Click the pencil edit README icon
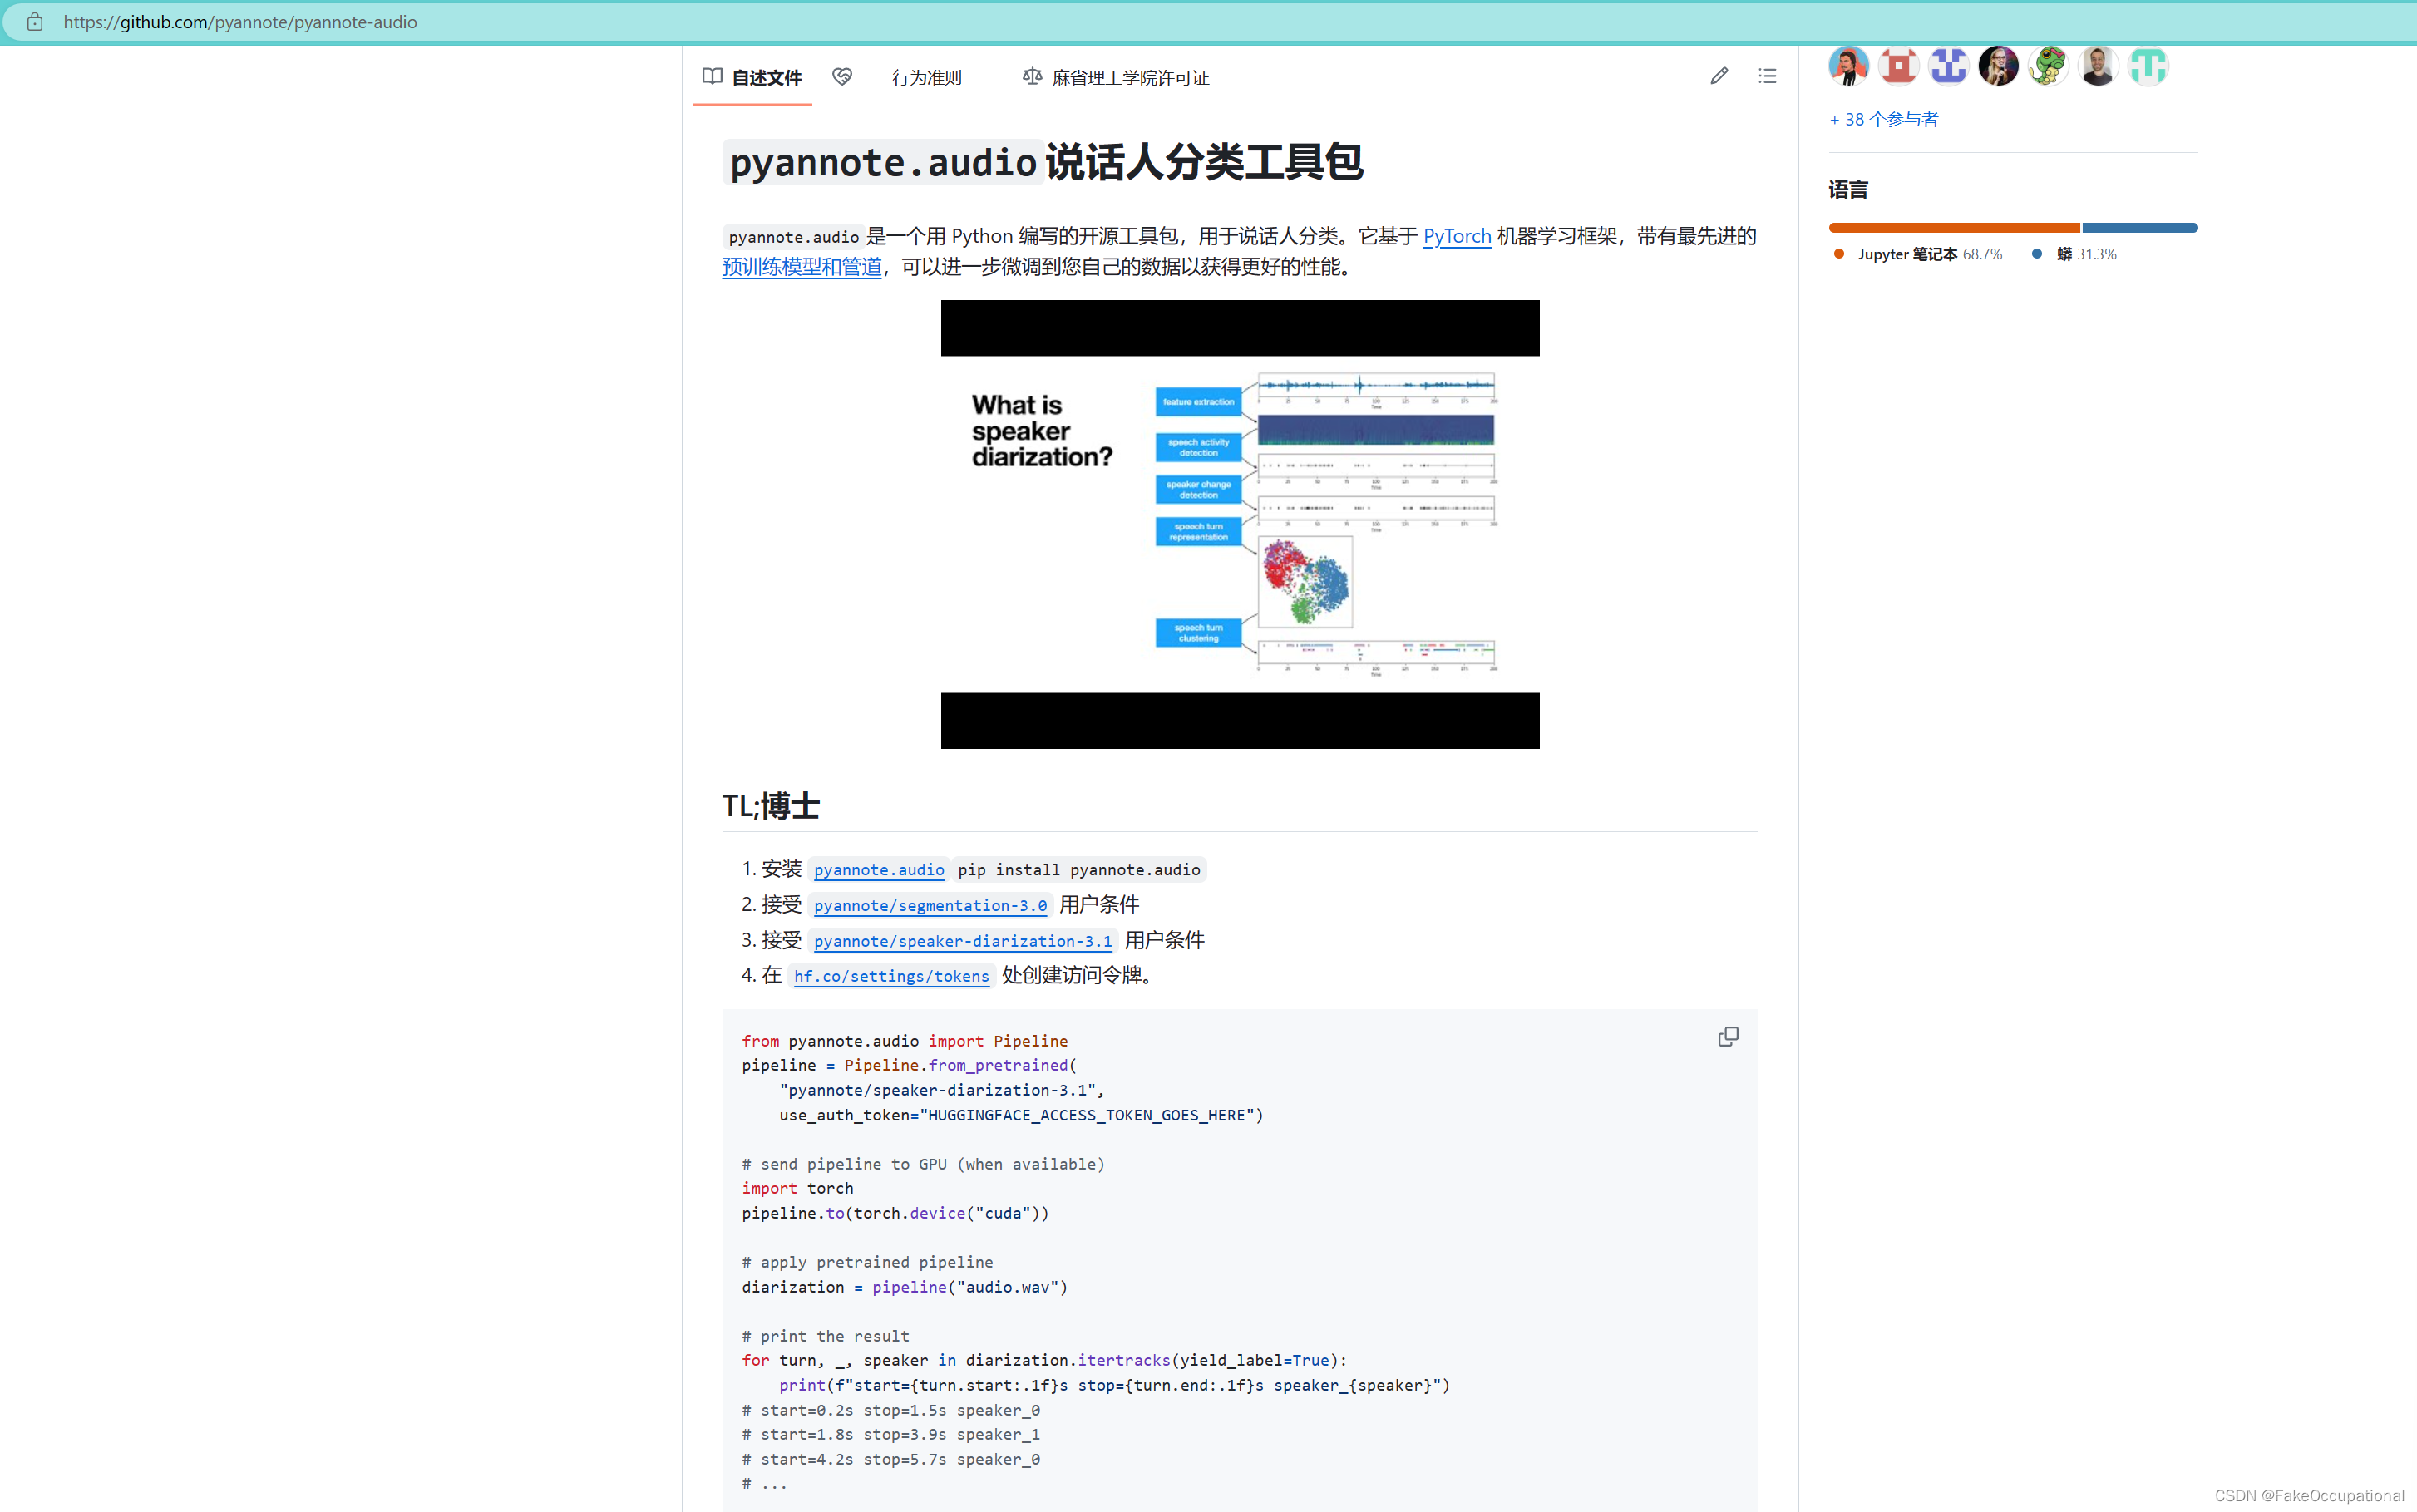This screenshot has width=2417, height=1512. click(1719, 76)
